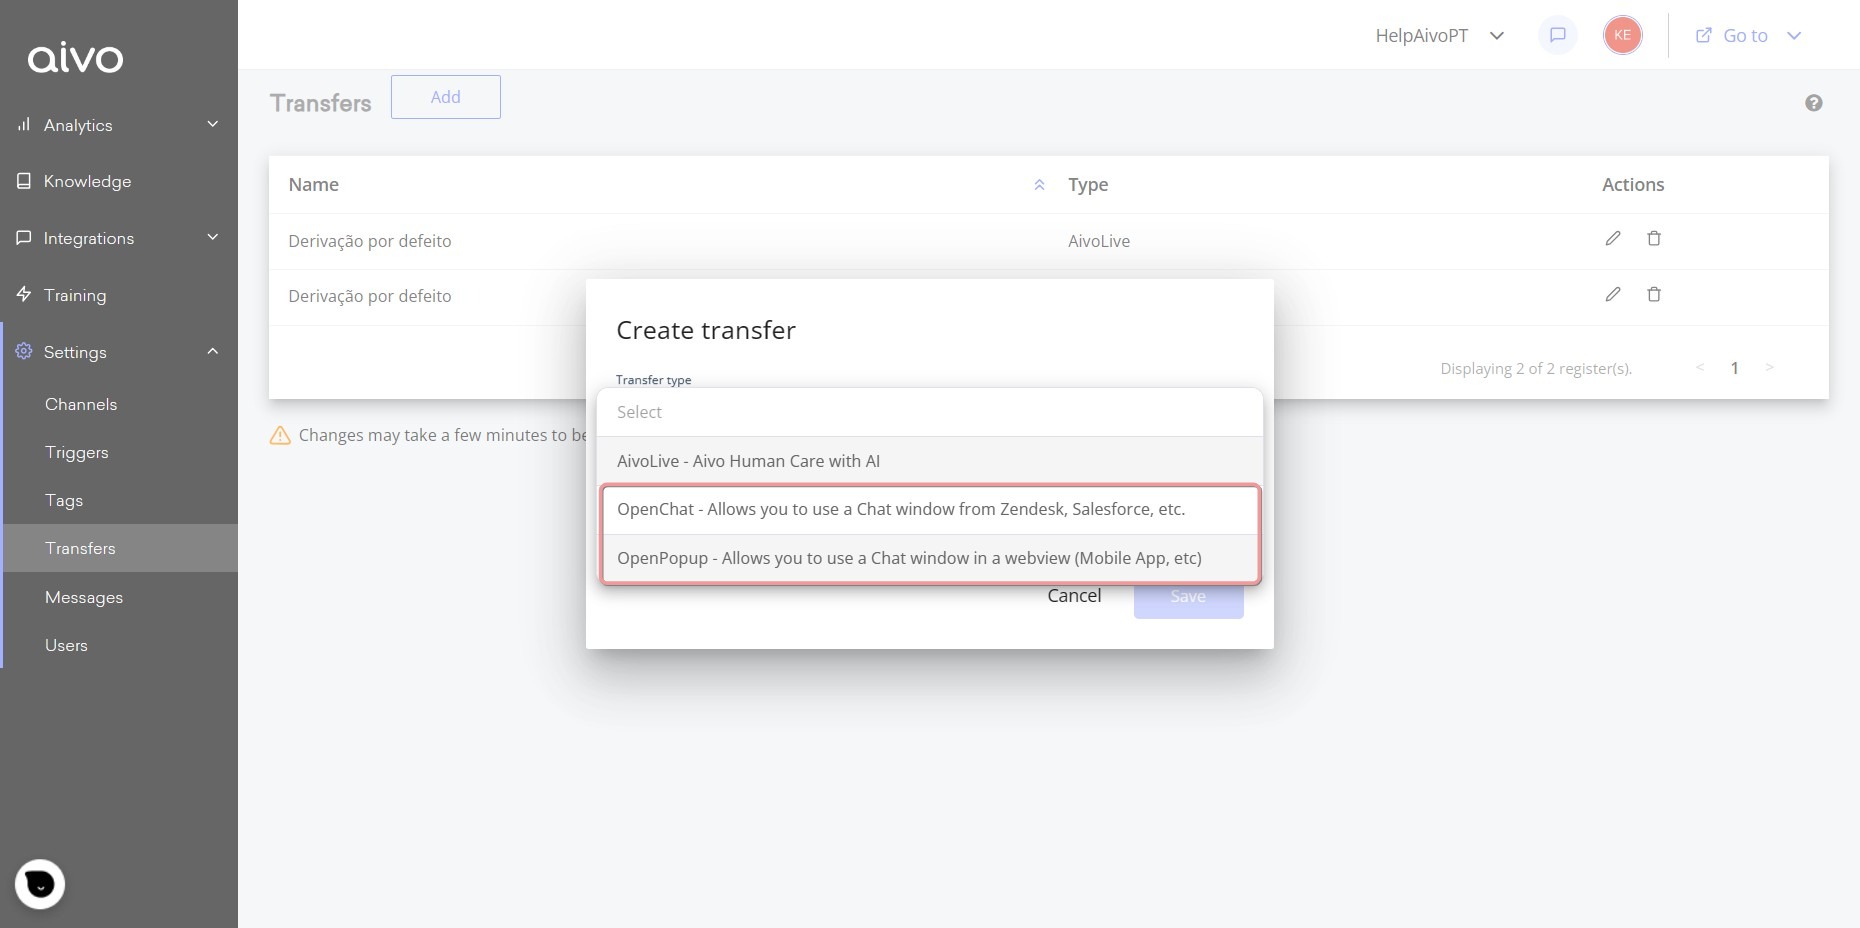
Task: Click the Training lightning icon
Action: (x=24, y=294)
